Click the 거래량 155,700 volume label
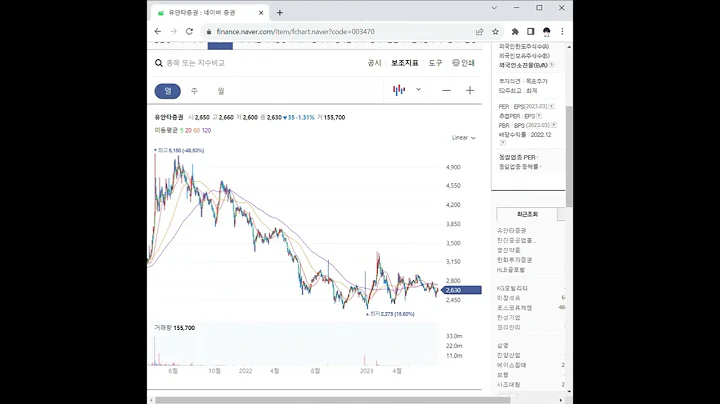The height and width of the screenshot is (404, 720). click(x=174, y=328)
